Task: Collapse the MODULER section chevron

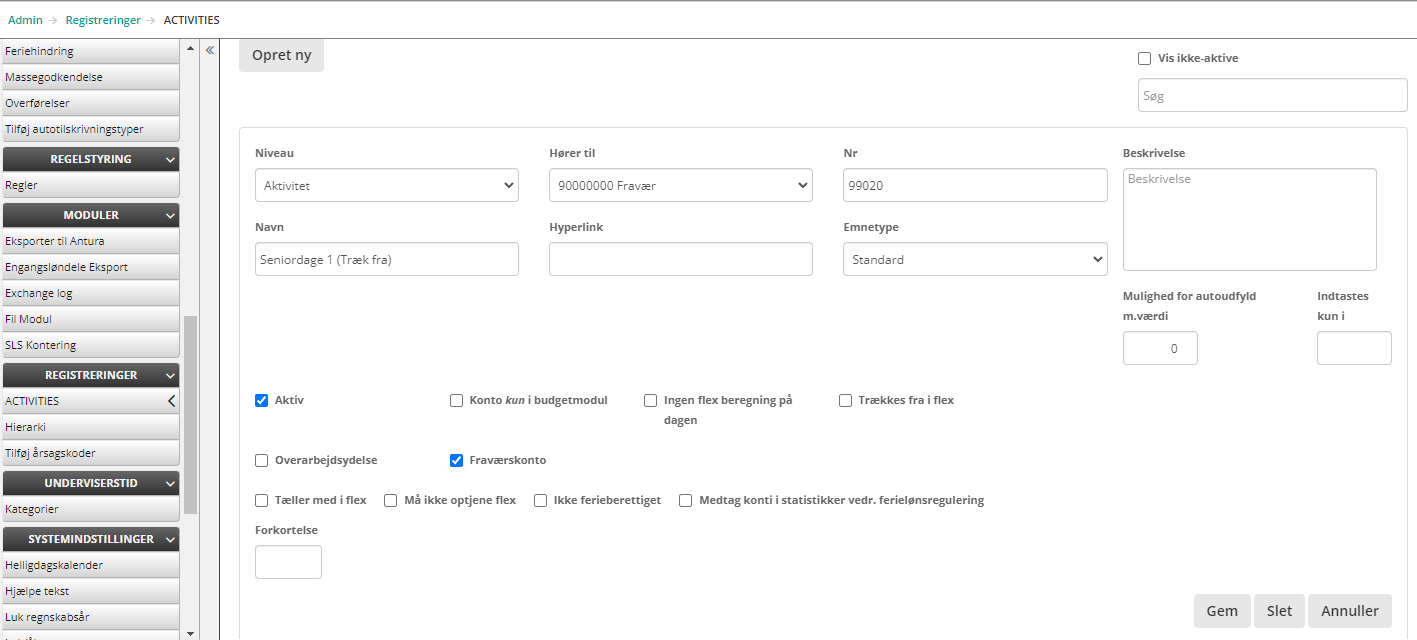Action: pyautogui.click(x=171, y=215)
